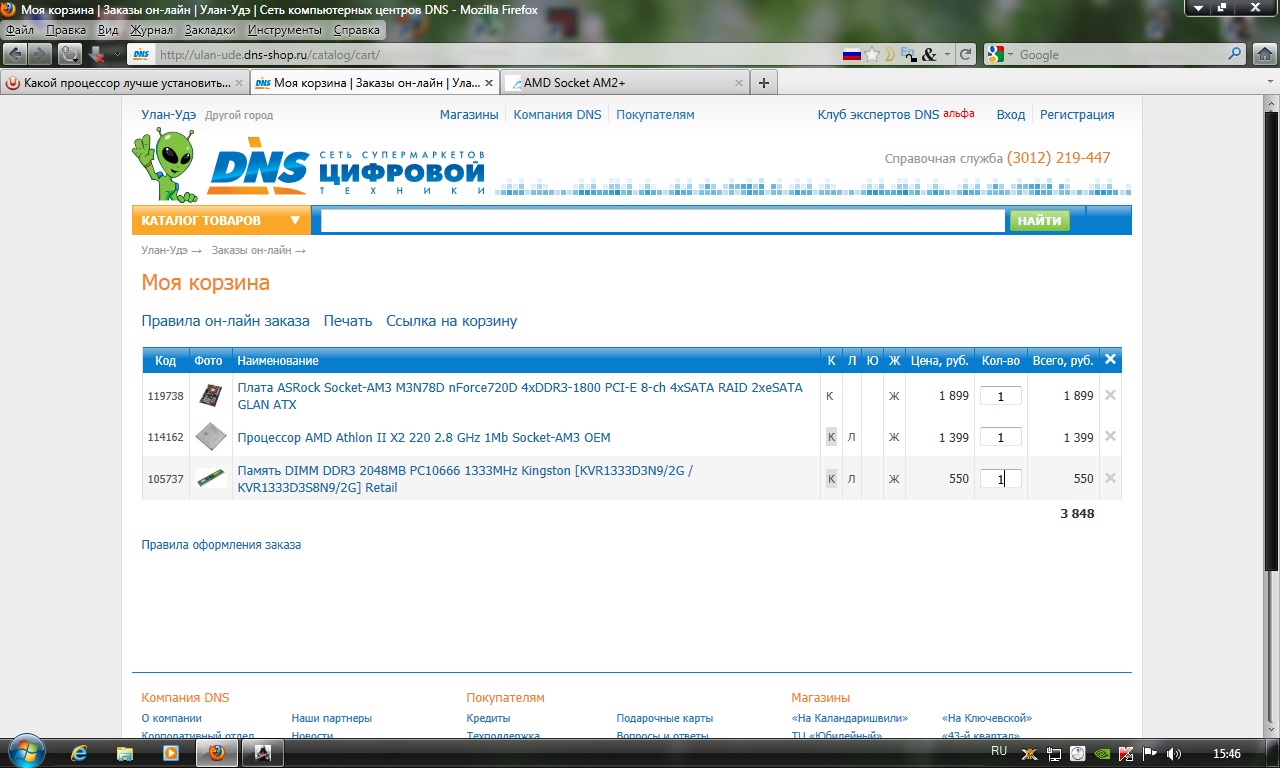Edit quantity field for ASRock motherboard
The image size is (1280, 768).
[x=1000, y=396]
